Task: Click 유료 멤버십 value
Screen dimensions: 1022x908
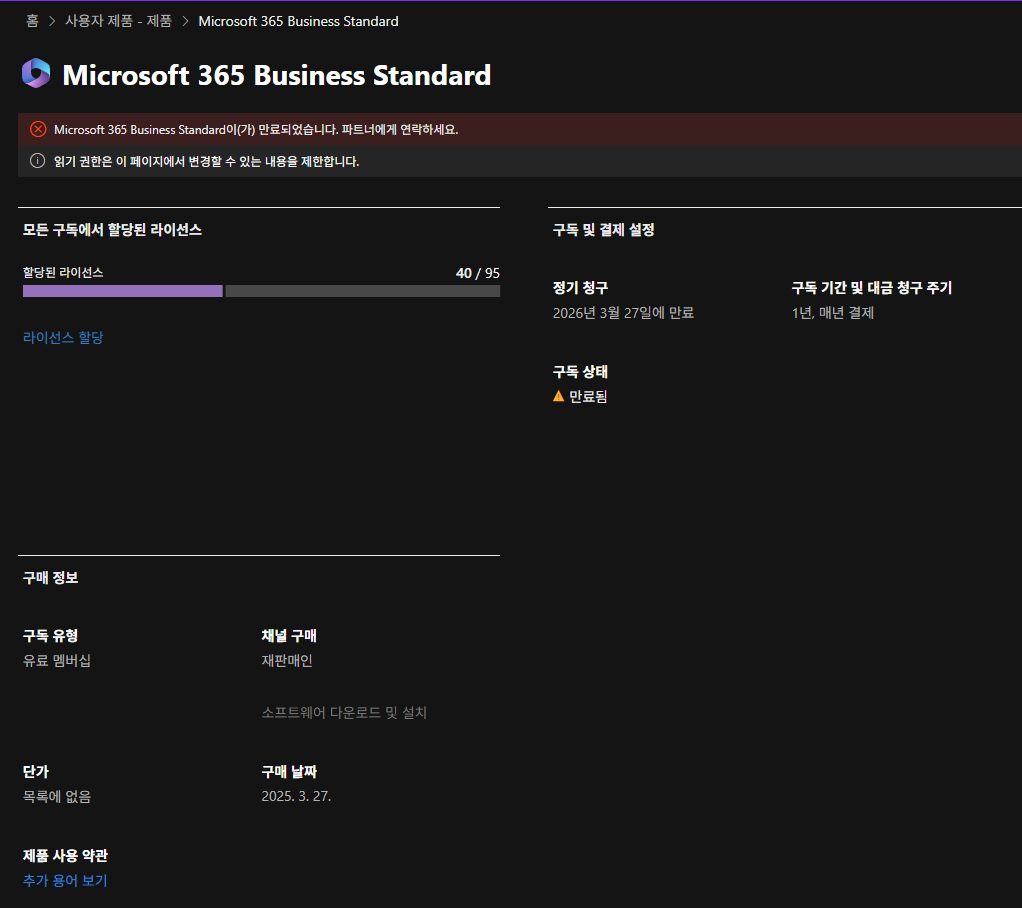Action: pyautogui.click(x=57, y=660)
